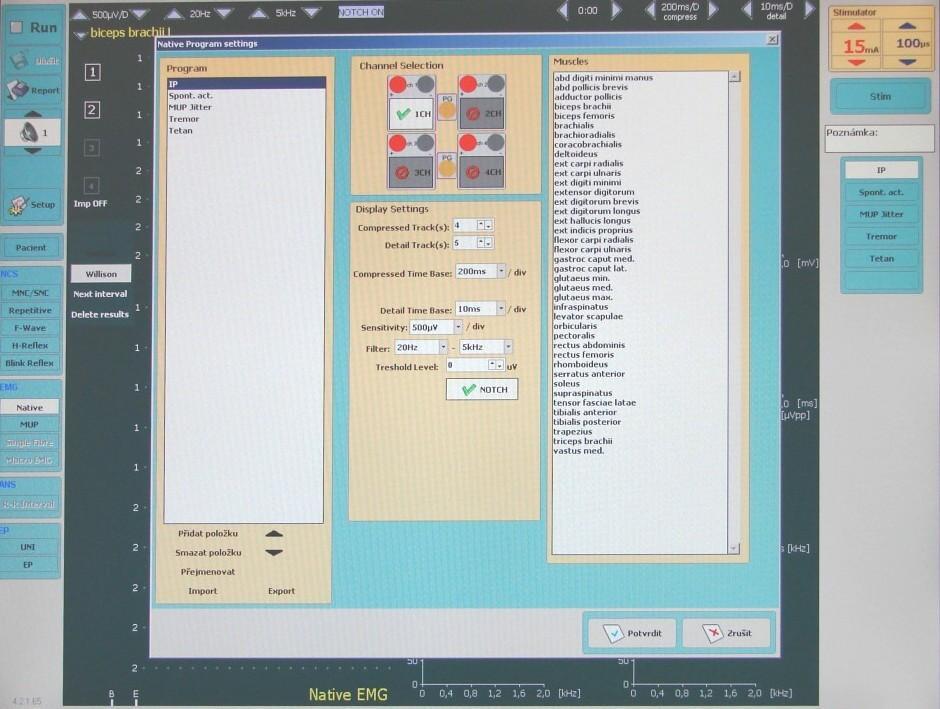This screenshot has height=709, width=940.
Task: Open Native mode in EMG sidebar
Action: tap(29, 407)
